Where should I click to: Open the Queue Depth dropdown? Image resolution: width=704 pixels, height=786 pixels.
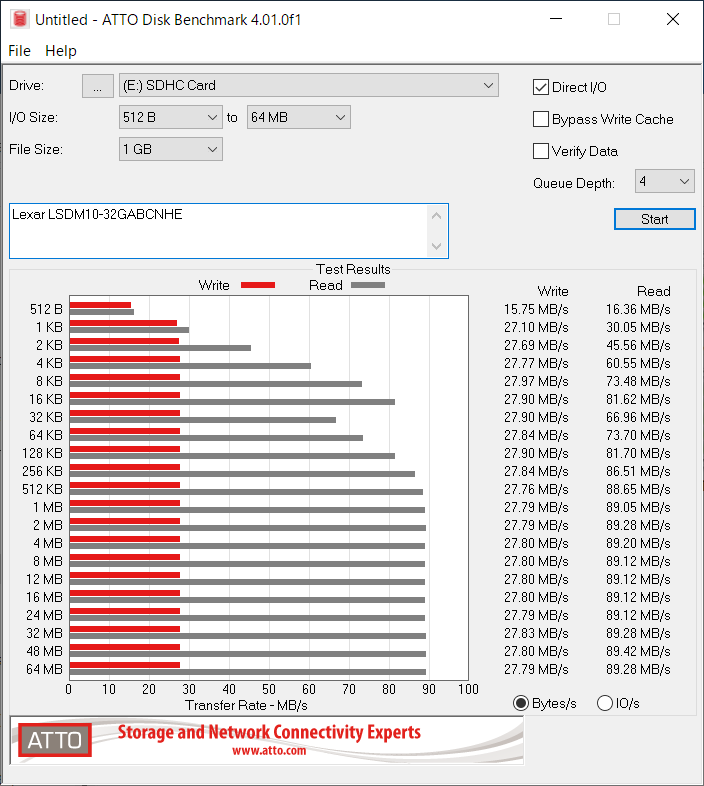coord(665,181)
